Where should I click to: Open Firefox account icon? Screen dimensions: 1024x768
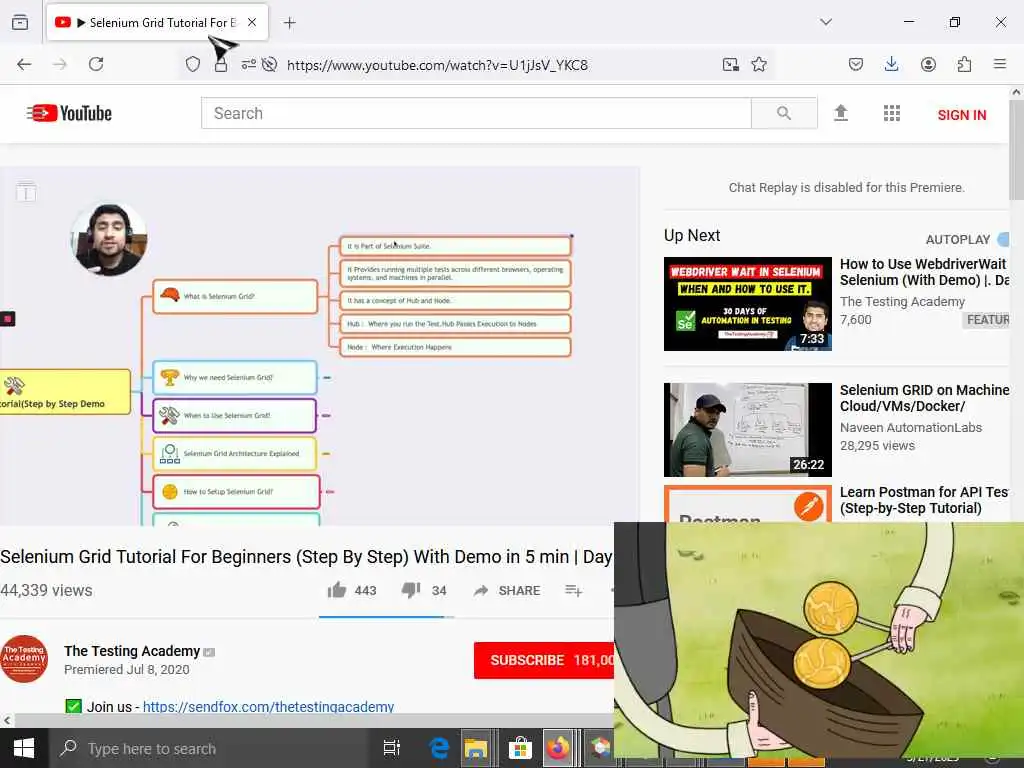928,64
